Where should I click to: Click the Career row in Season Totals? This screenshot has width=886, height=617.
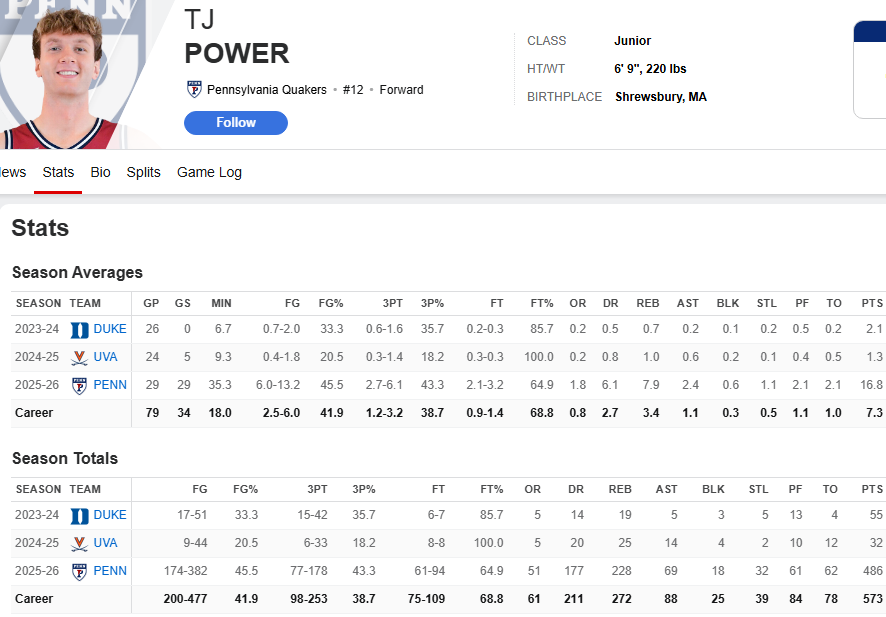pyautogui.click(x=449, y=599)
